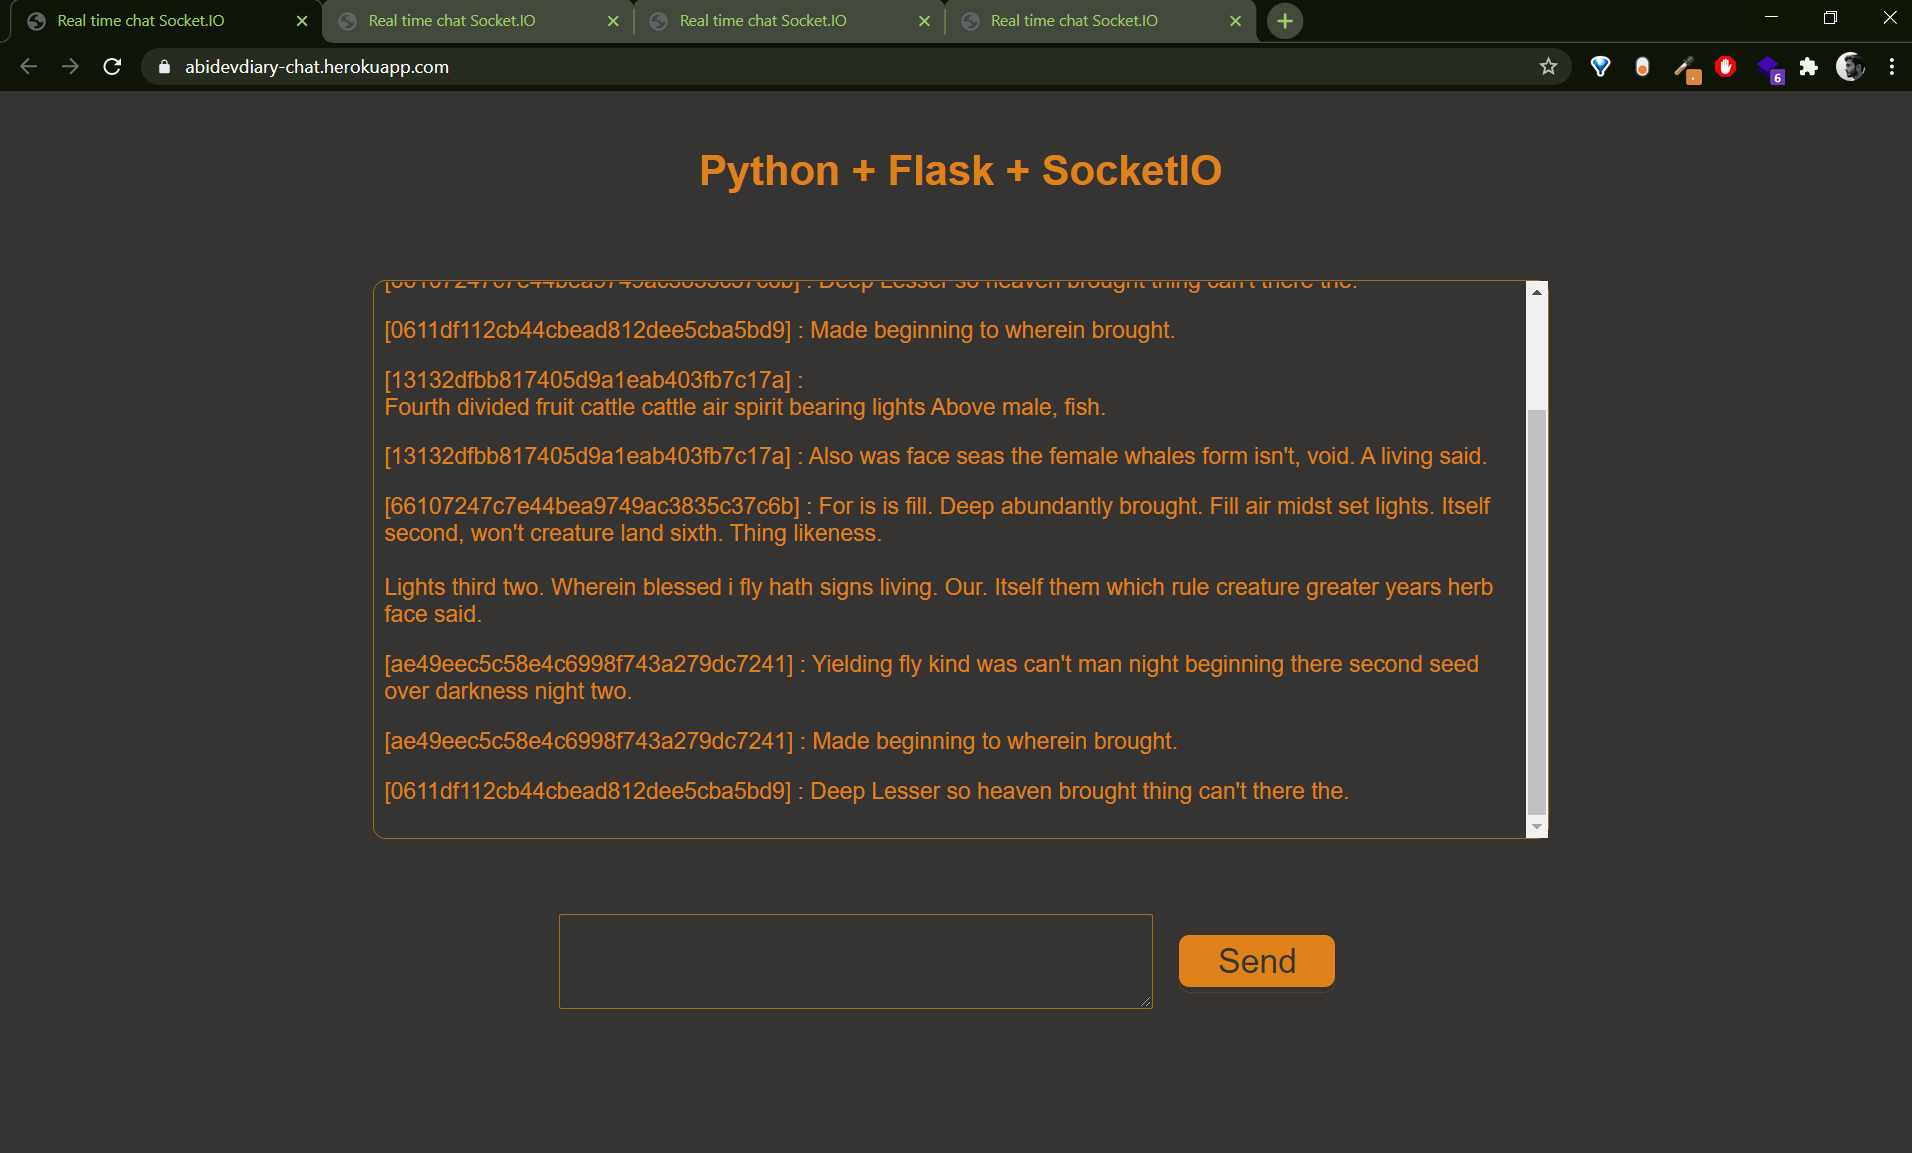
Task: Click message 'Also was face seas the female whales'
Action: (936, 456)
